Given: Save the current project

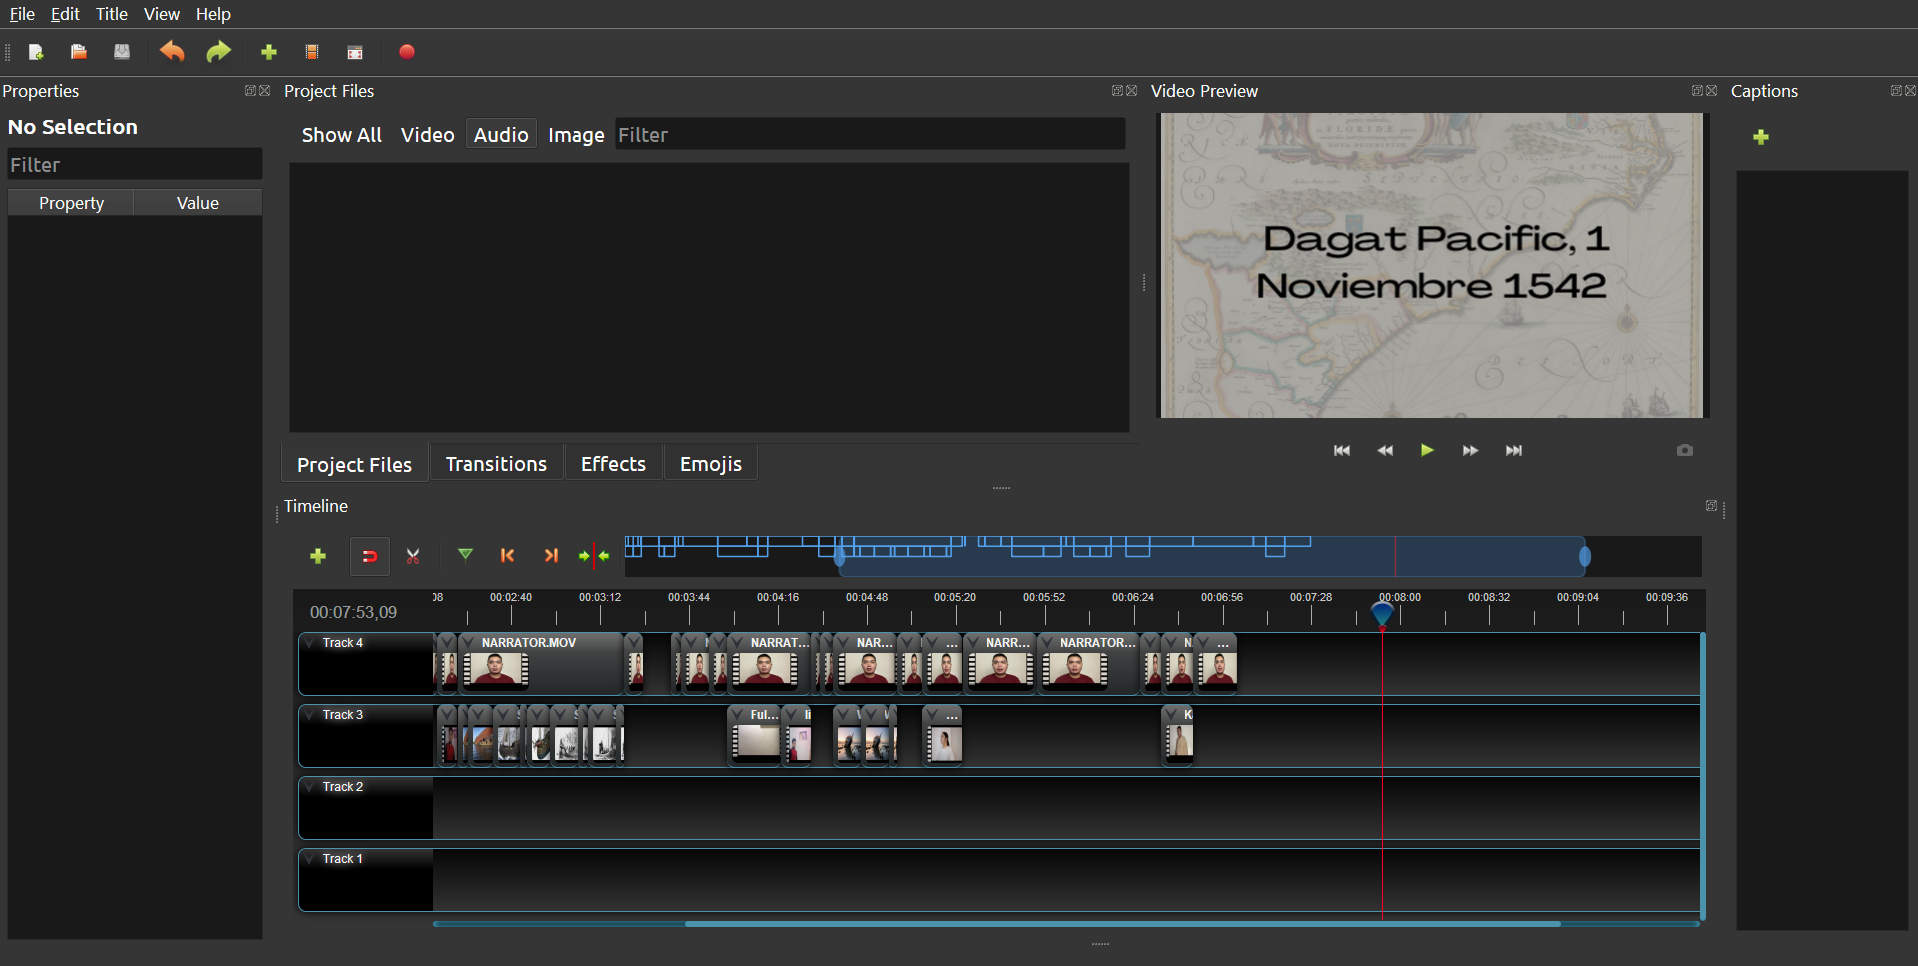Looking at the screenshot, I should (x=122, y=52).
